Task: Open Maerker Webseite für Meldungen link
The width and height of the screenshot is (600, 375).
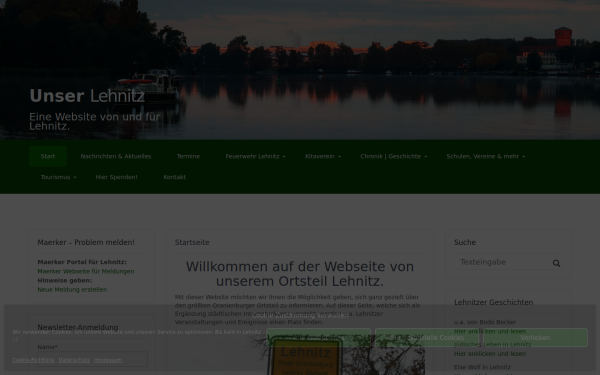Action: [x=86, y=271]
